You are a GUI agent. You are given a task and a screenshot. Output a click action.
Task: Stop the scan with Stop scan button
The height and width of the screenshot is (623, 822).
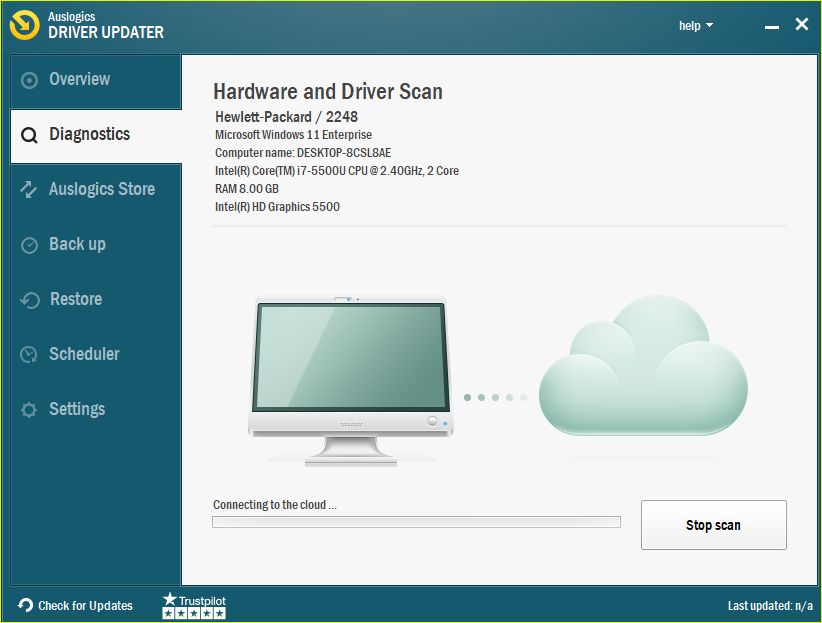(x=713, y=525)
